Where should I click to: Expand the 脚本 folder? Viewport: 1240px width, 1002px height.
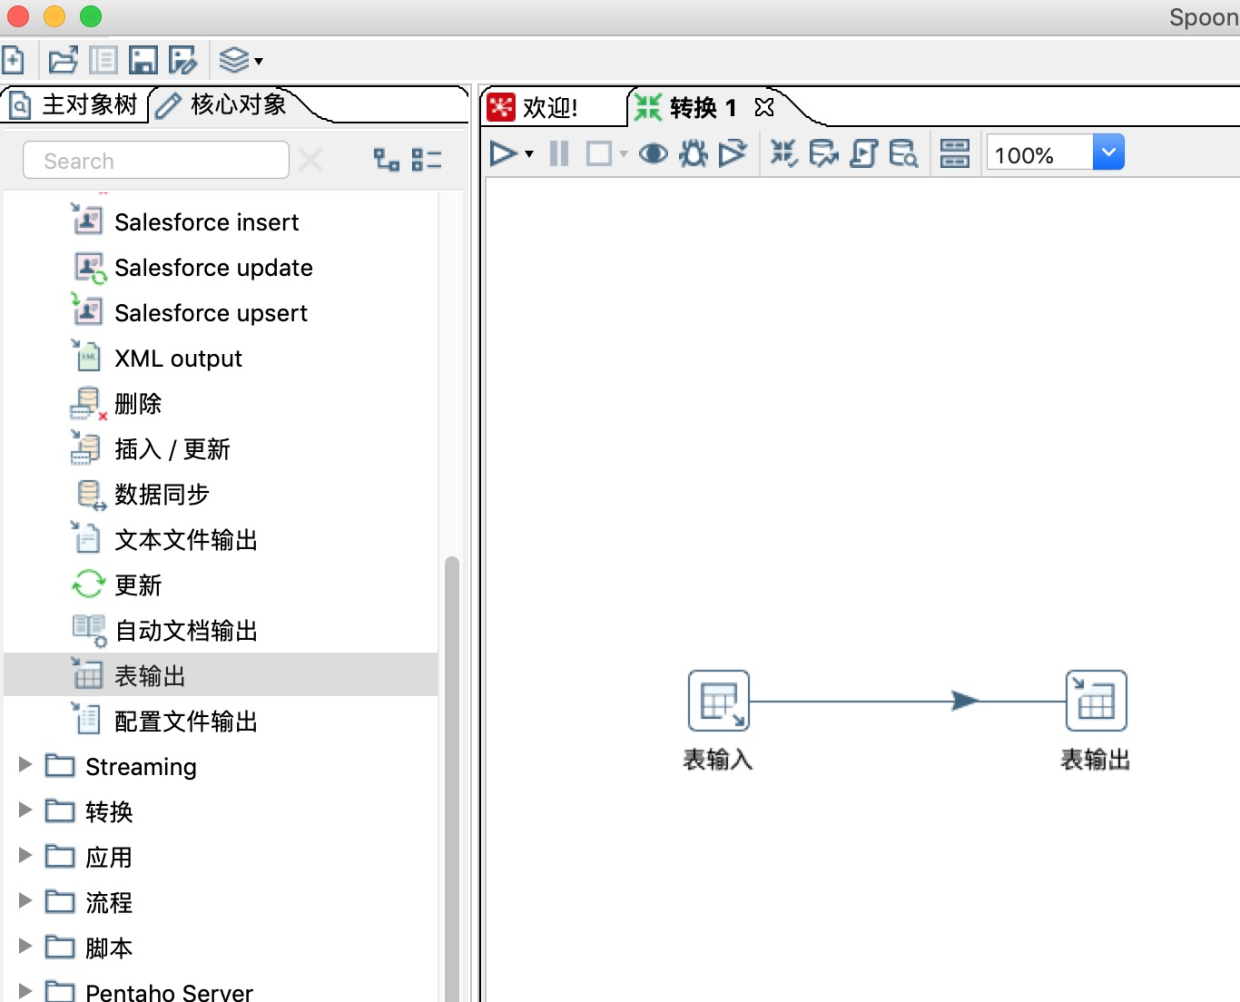click(26, 946)
